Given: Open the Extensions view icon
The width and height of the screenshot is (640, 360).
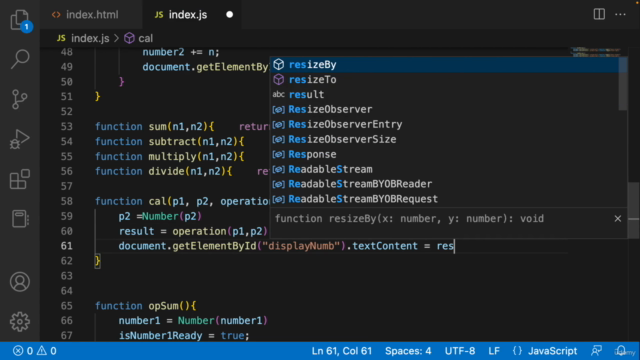Looking at the screenshot, I should (x=20, y=179).
